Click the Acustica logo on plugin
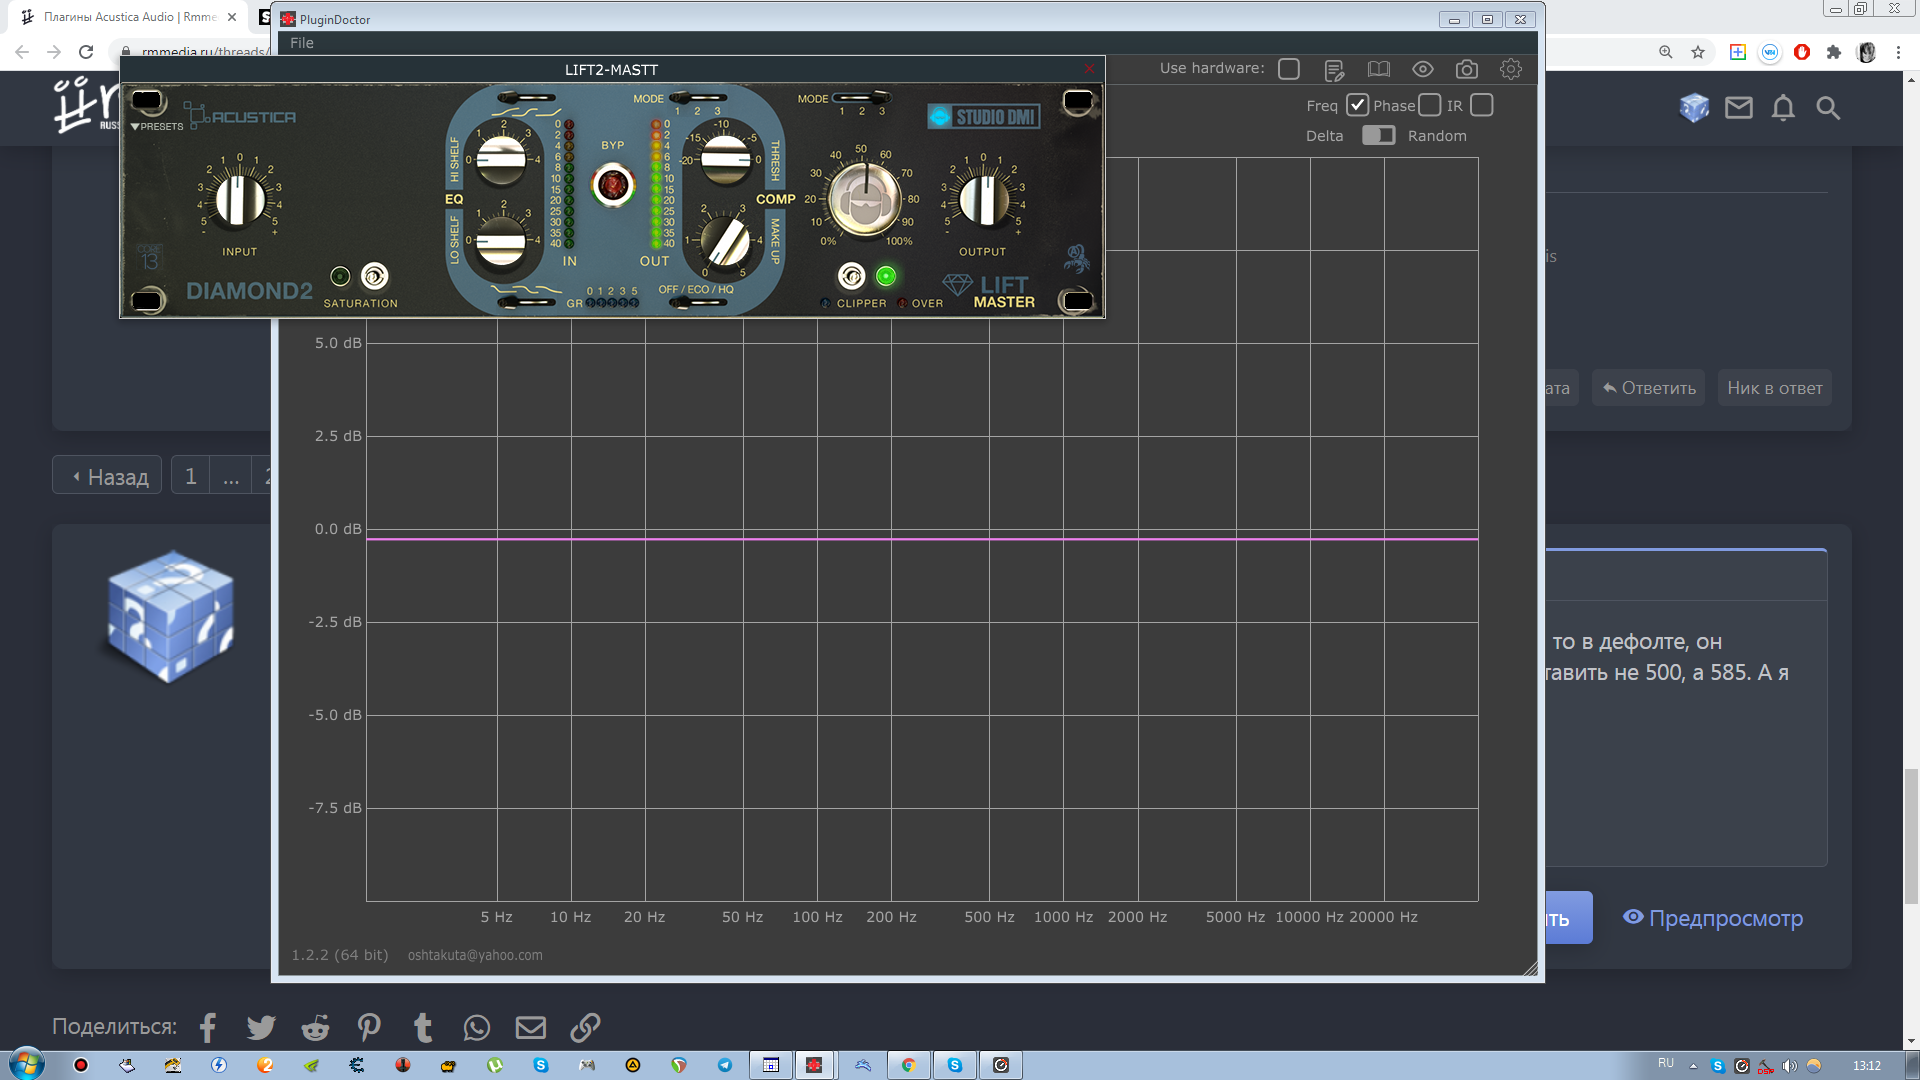 [240, 116]
